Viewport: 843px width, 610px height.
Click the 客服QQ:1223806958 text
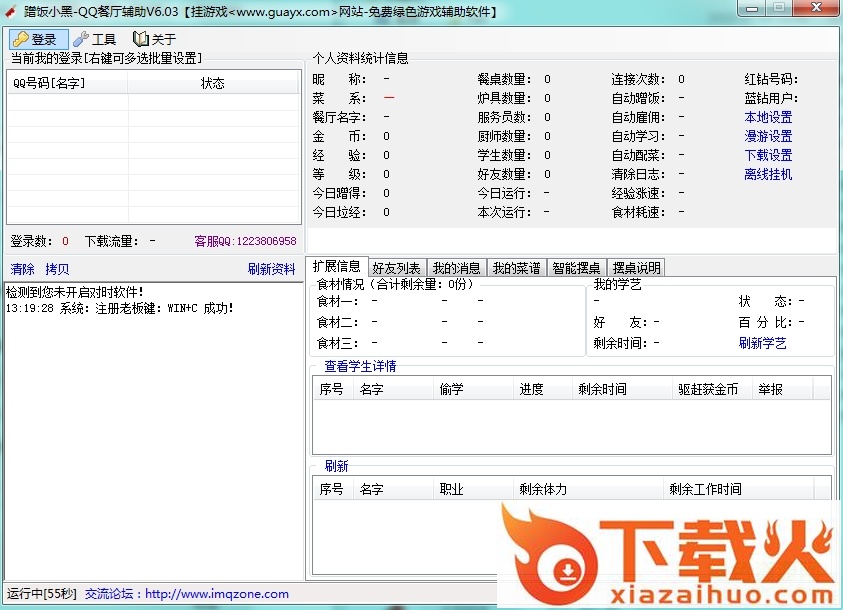[x=245, y=241]
